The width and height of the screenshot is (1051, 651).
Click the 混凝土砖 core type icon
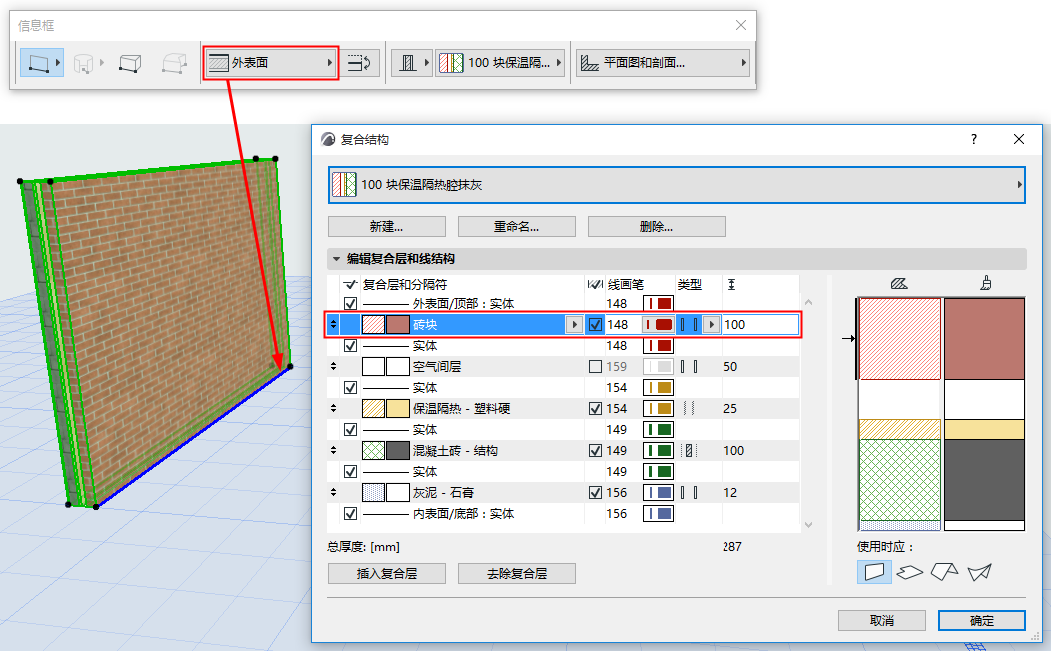[x=688, y=451]
